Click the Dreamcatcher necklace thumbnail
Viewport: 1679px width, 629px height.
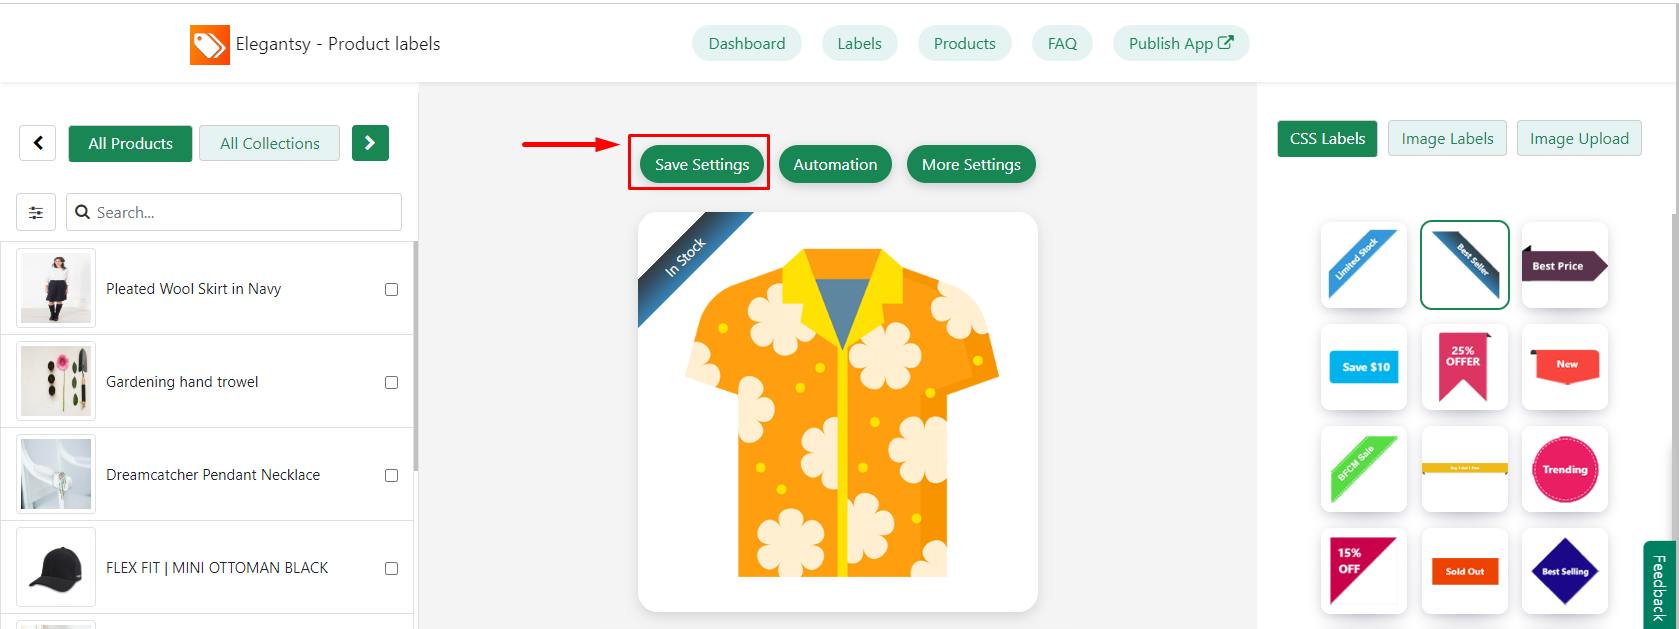(56, 474)
